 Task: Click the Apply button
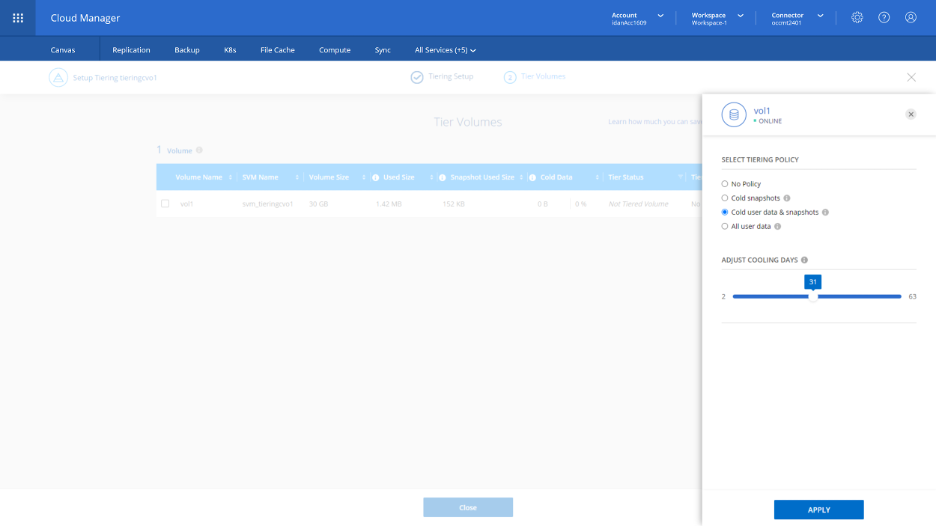(818, 510)
